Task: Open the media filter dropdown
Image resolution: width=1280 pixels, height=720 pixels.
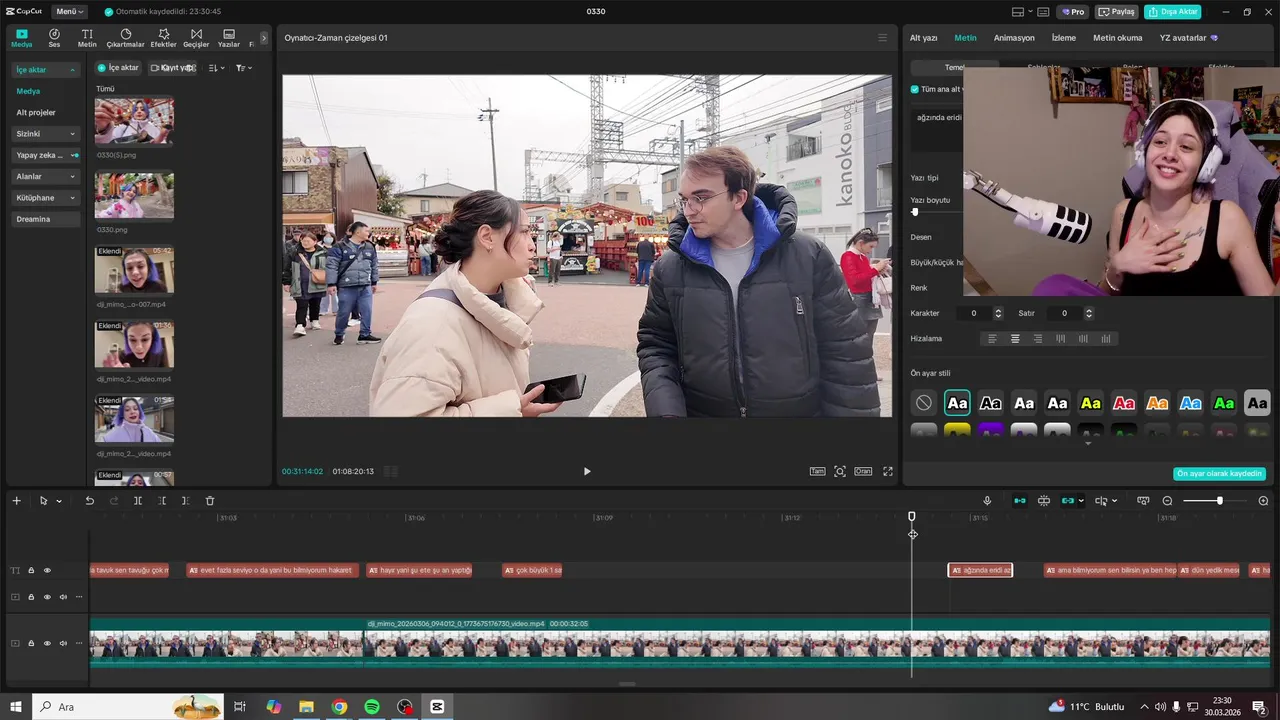Action: click(x=243, y=68)
